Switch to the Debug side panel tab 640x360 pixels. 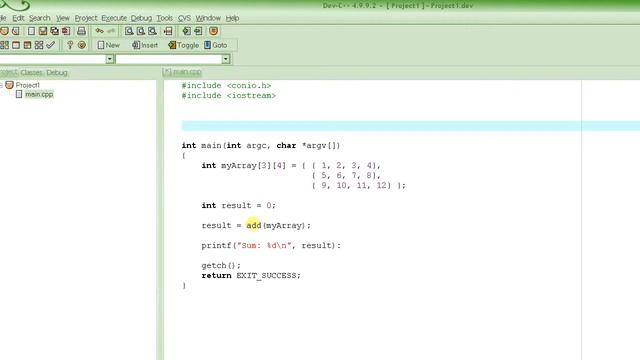[57, 72]
